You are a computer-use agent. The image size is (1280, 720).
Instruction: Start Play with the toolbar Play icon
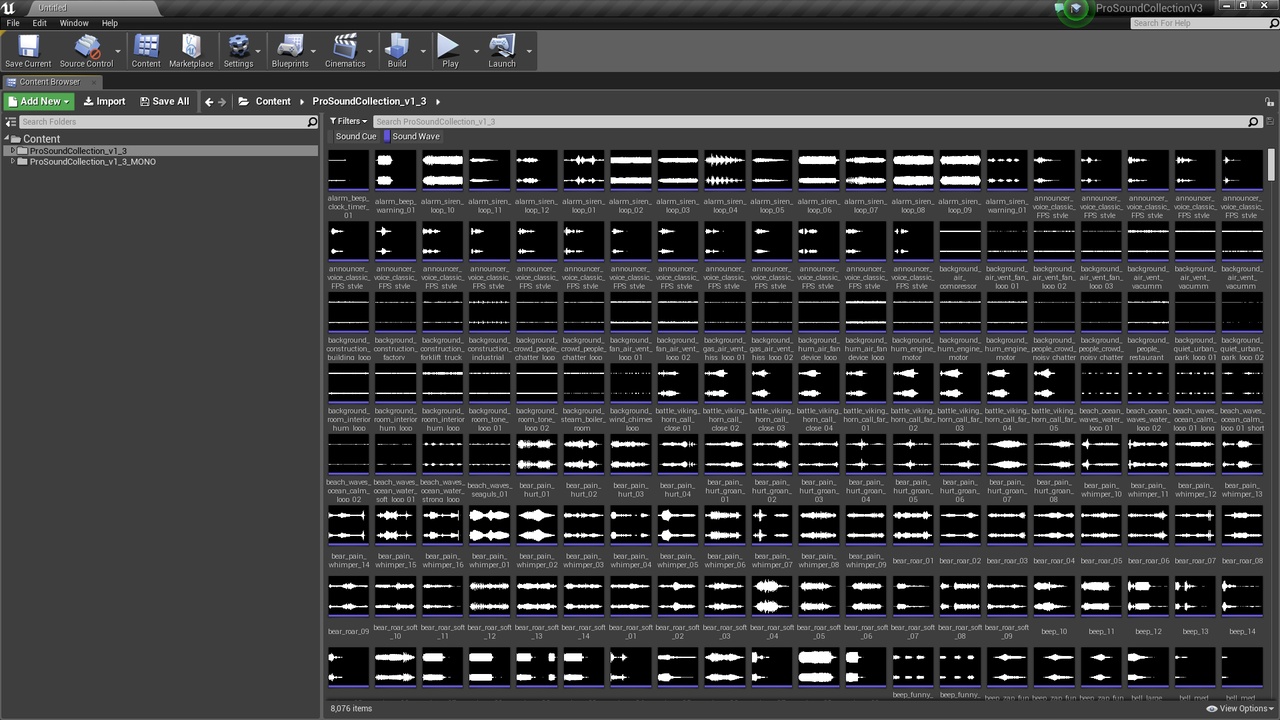(x=450, y=46)
